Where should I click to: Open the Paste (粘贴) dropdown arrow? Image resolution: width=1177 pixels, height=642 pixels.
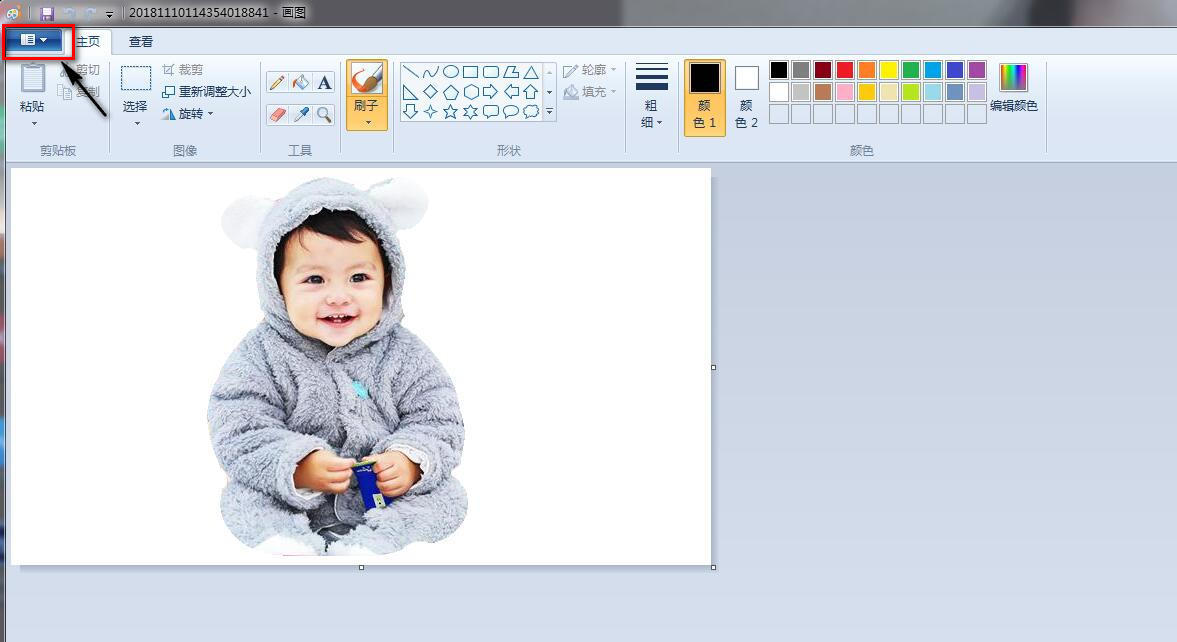33,123
